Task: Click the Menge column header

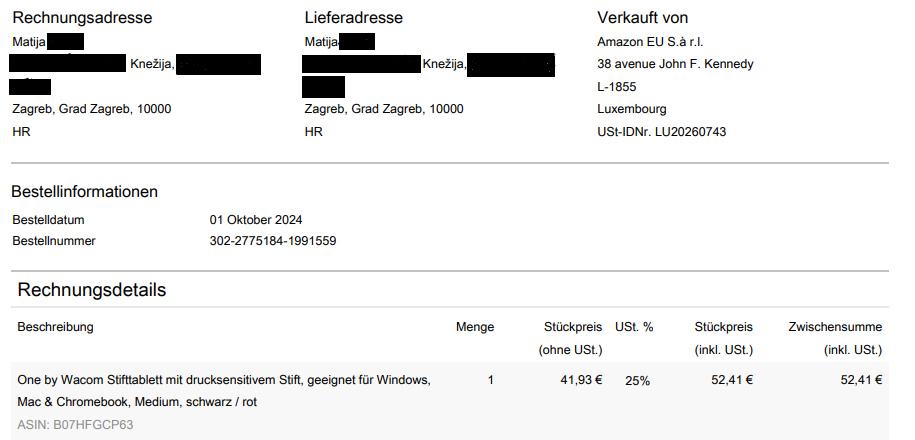Action: click(x=475, y=327)
